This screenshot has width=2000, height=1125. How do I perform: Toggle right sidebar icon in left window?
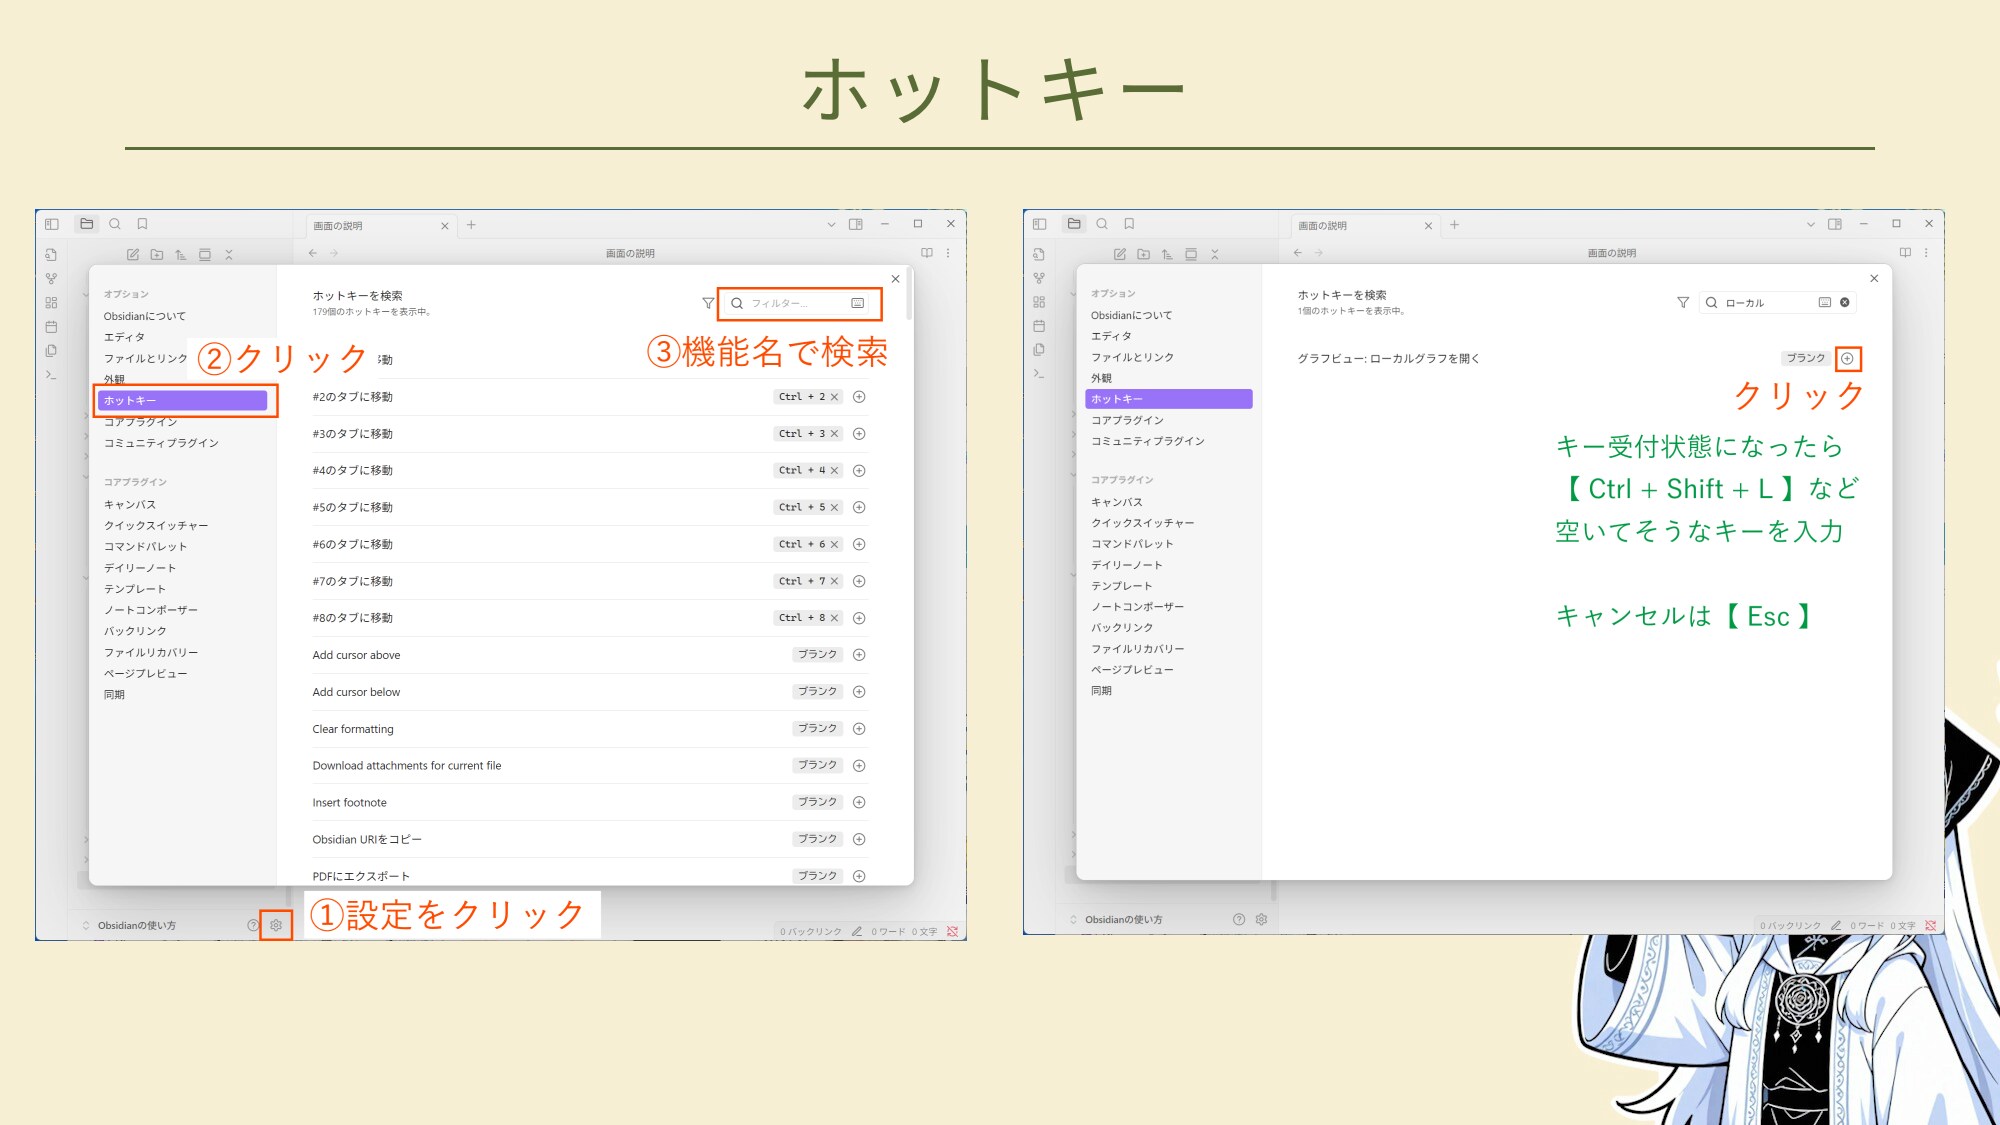[855, 224]
